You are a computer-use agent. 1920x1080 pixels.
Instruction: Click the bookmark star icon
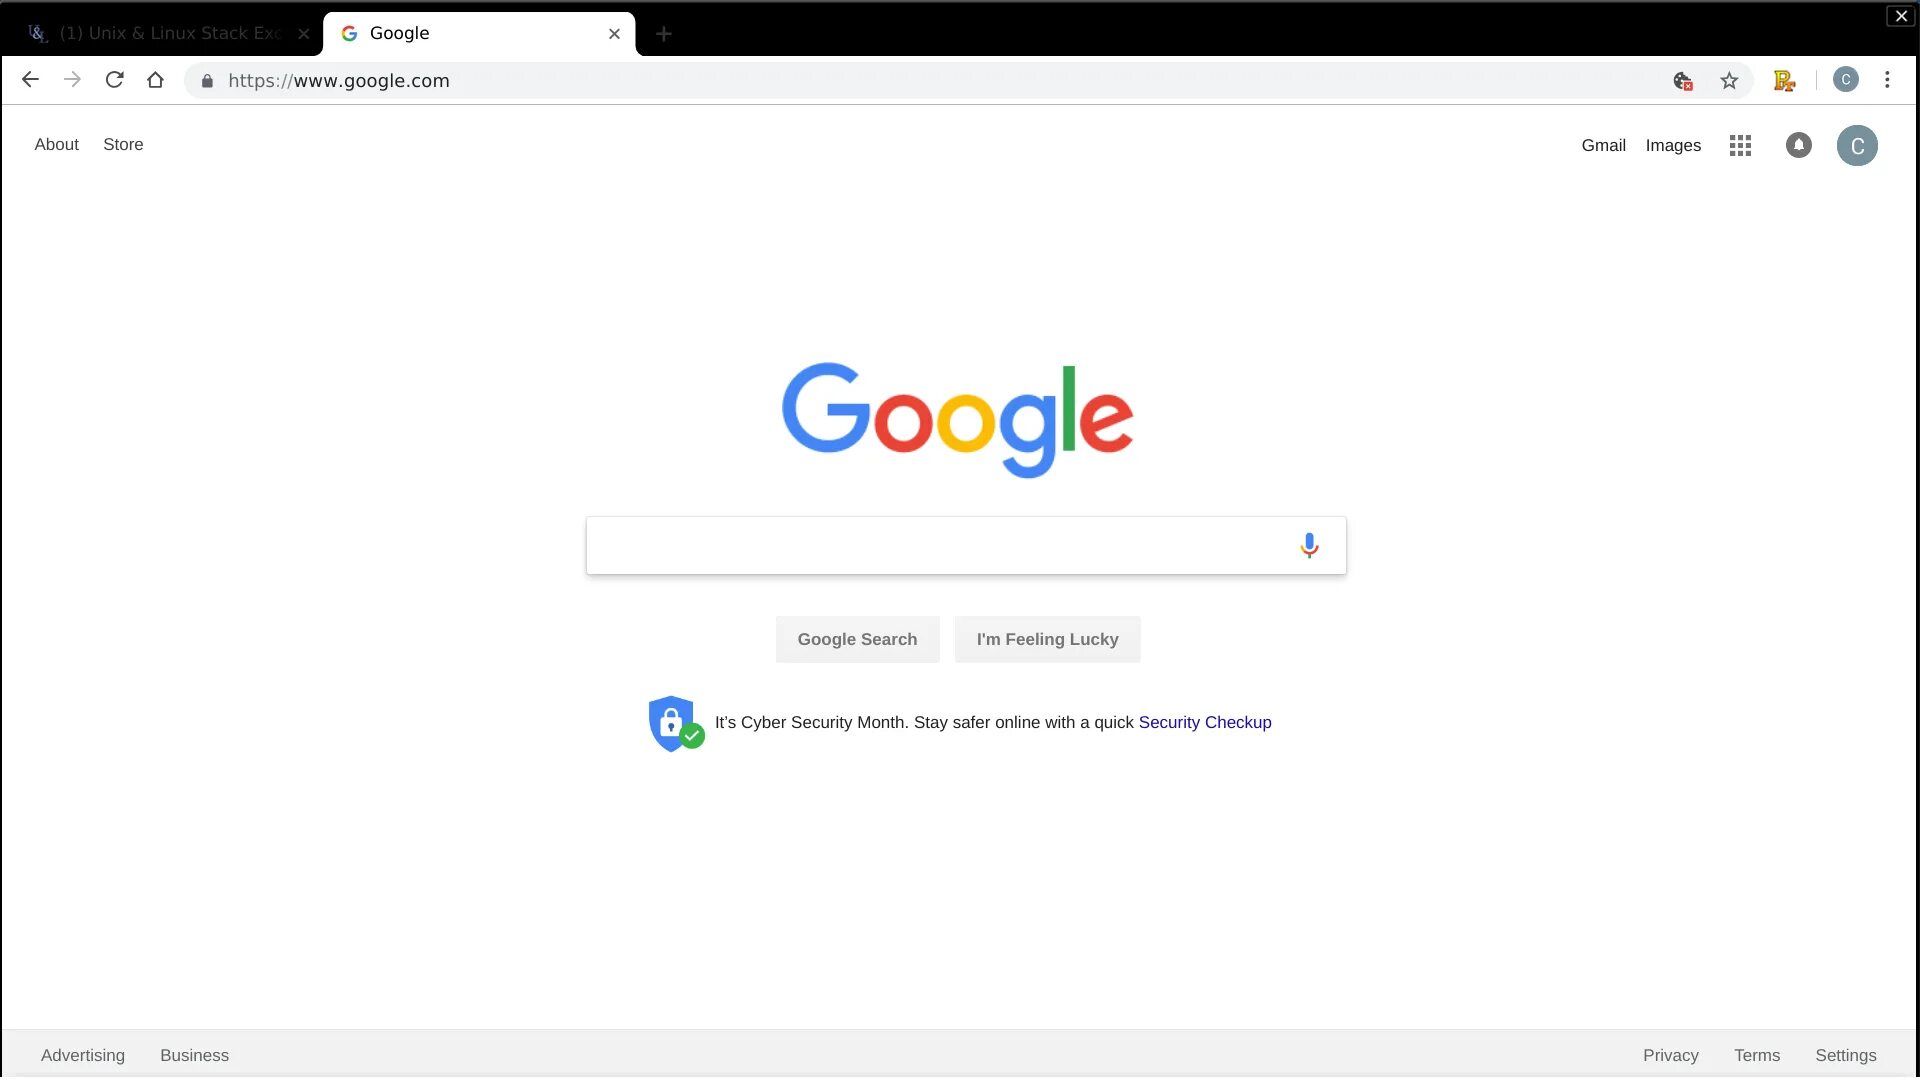point(1729,80)
